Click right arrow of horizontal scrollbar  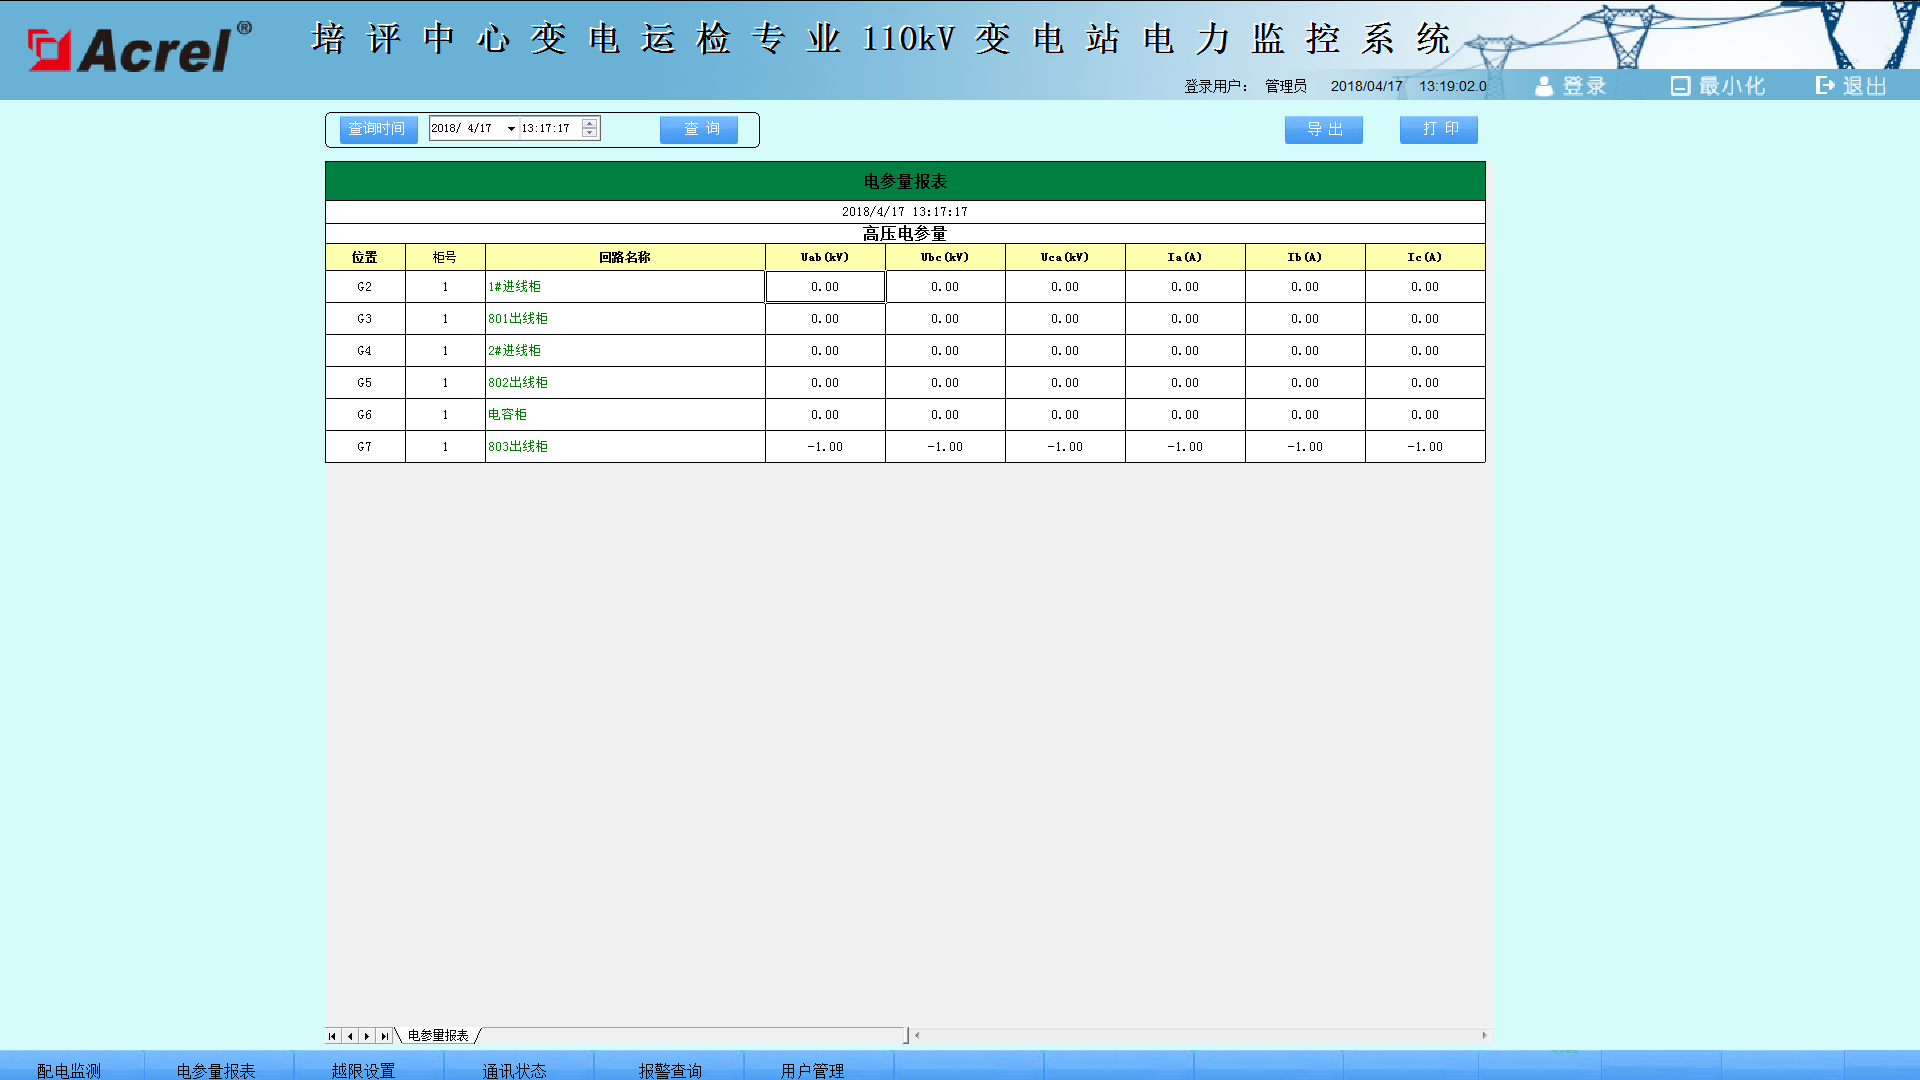1484,1036
